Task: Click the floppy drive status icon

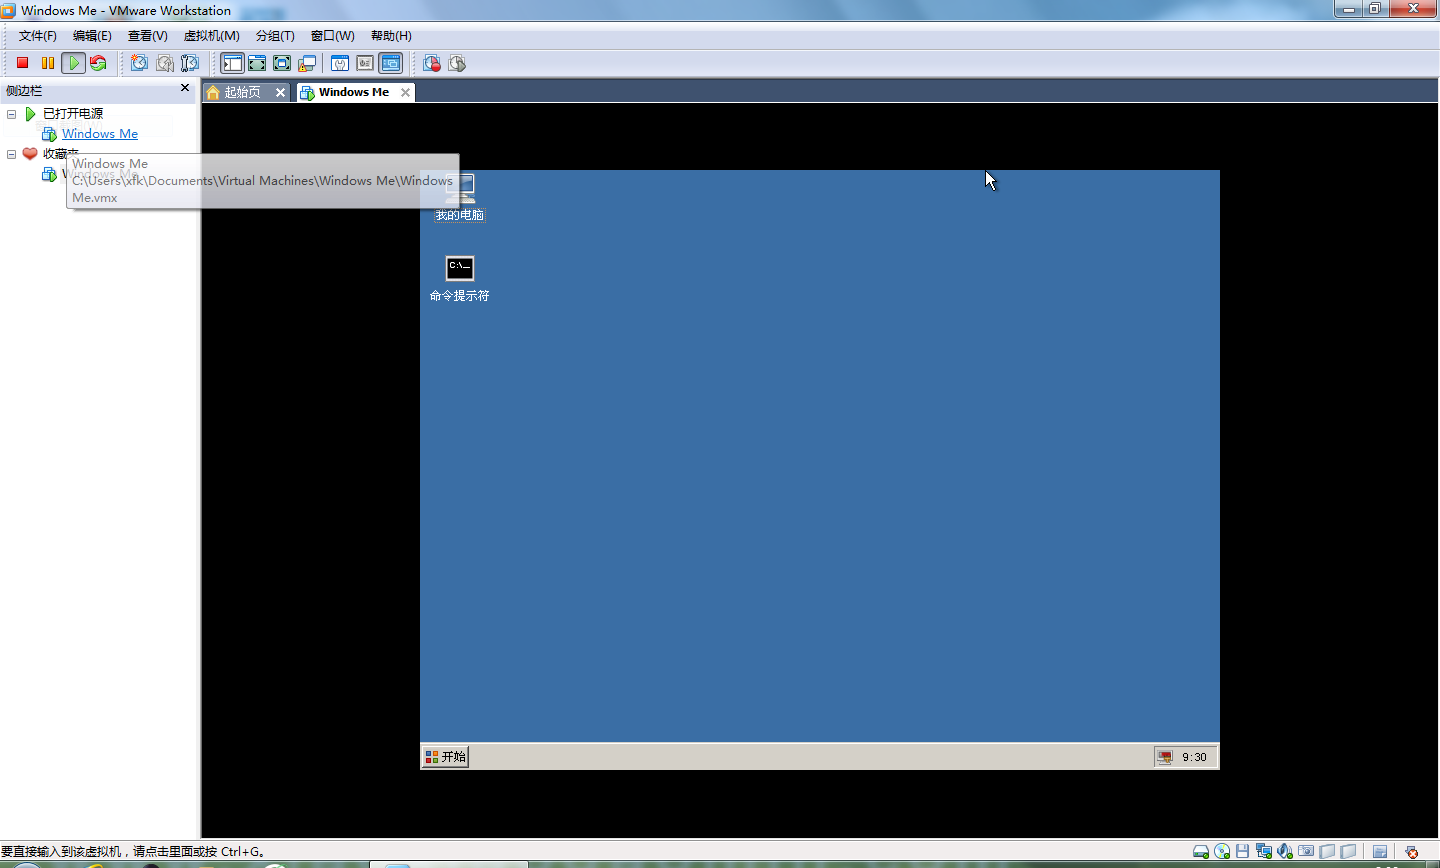Action: pos(1242,852)
